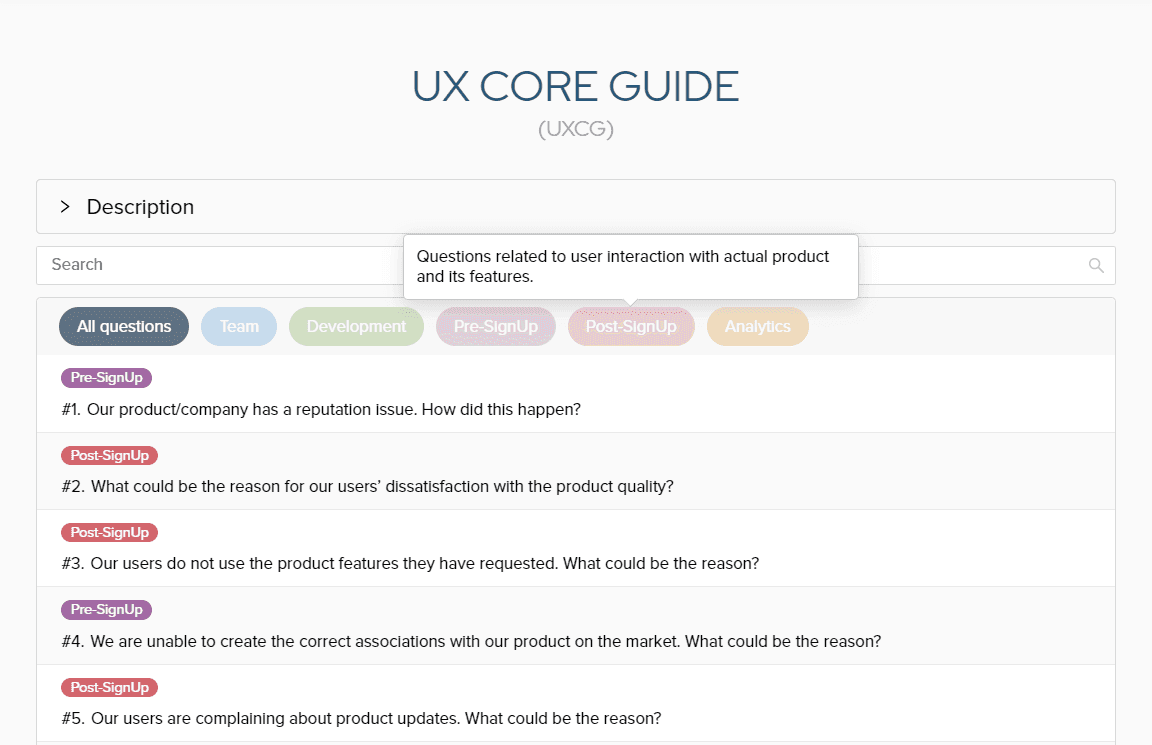Click the search magnifier icon
The height and width of the screenshot is (745, 1152).
coord(1096,265)
